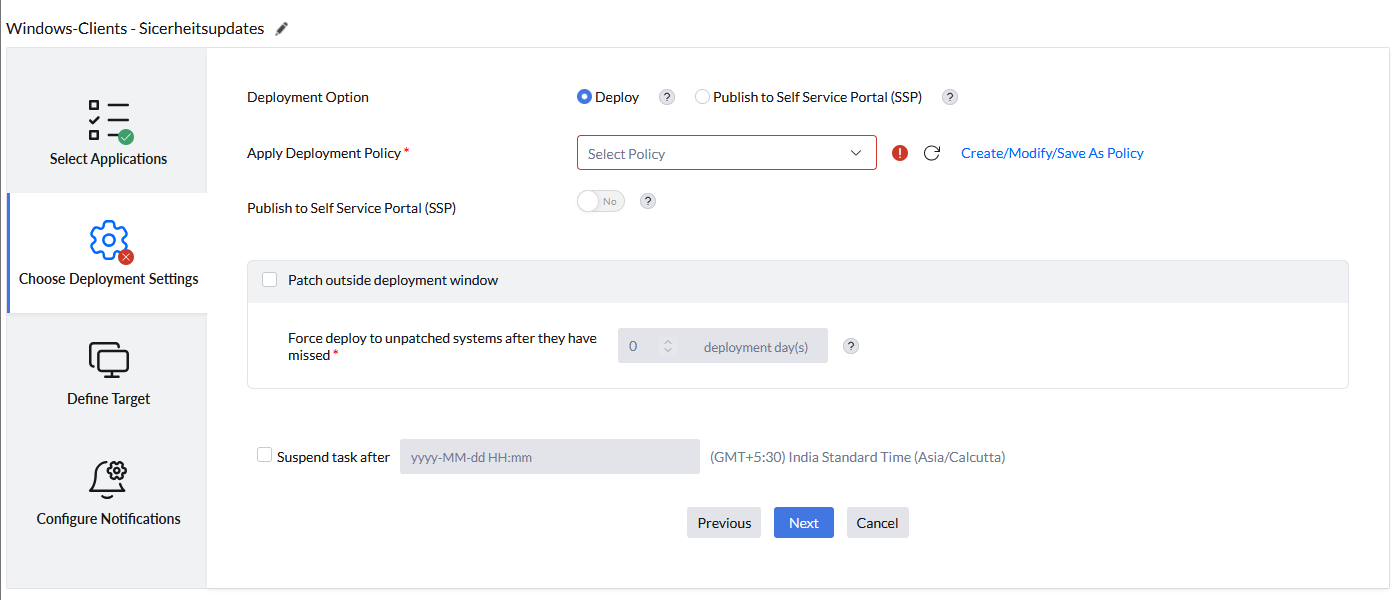This screenshot has height=600, width=1396.
Task: Open the help icon next to Deploy
Action: [x=667, y=97]
